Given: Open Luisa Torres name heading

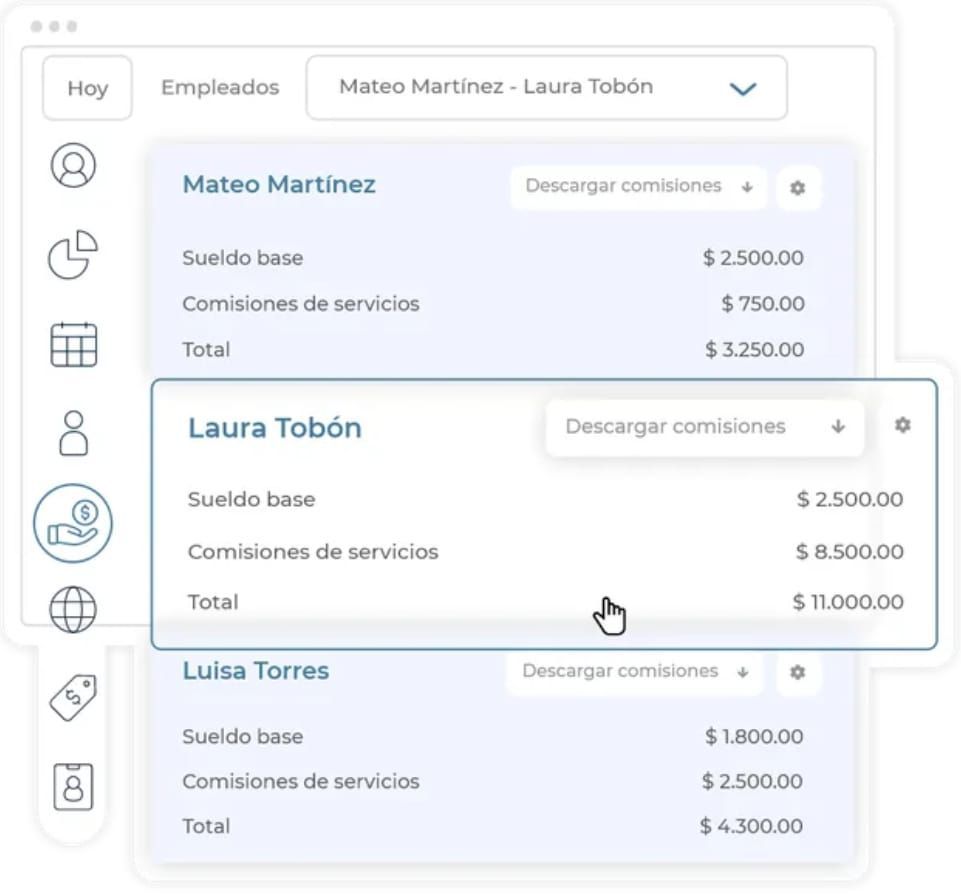Looking at the screenshot, I should point(256,671).
